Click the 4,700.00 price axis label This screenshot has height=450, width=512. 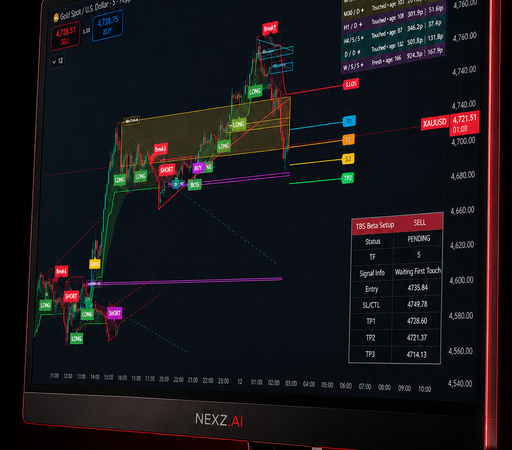click(463, 141)
